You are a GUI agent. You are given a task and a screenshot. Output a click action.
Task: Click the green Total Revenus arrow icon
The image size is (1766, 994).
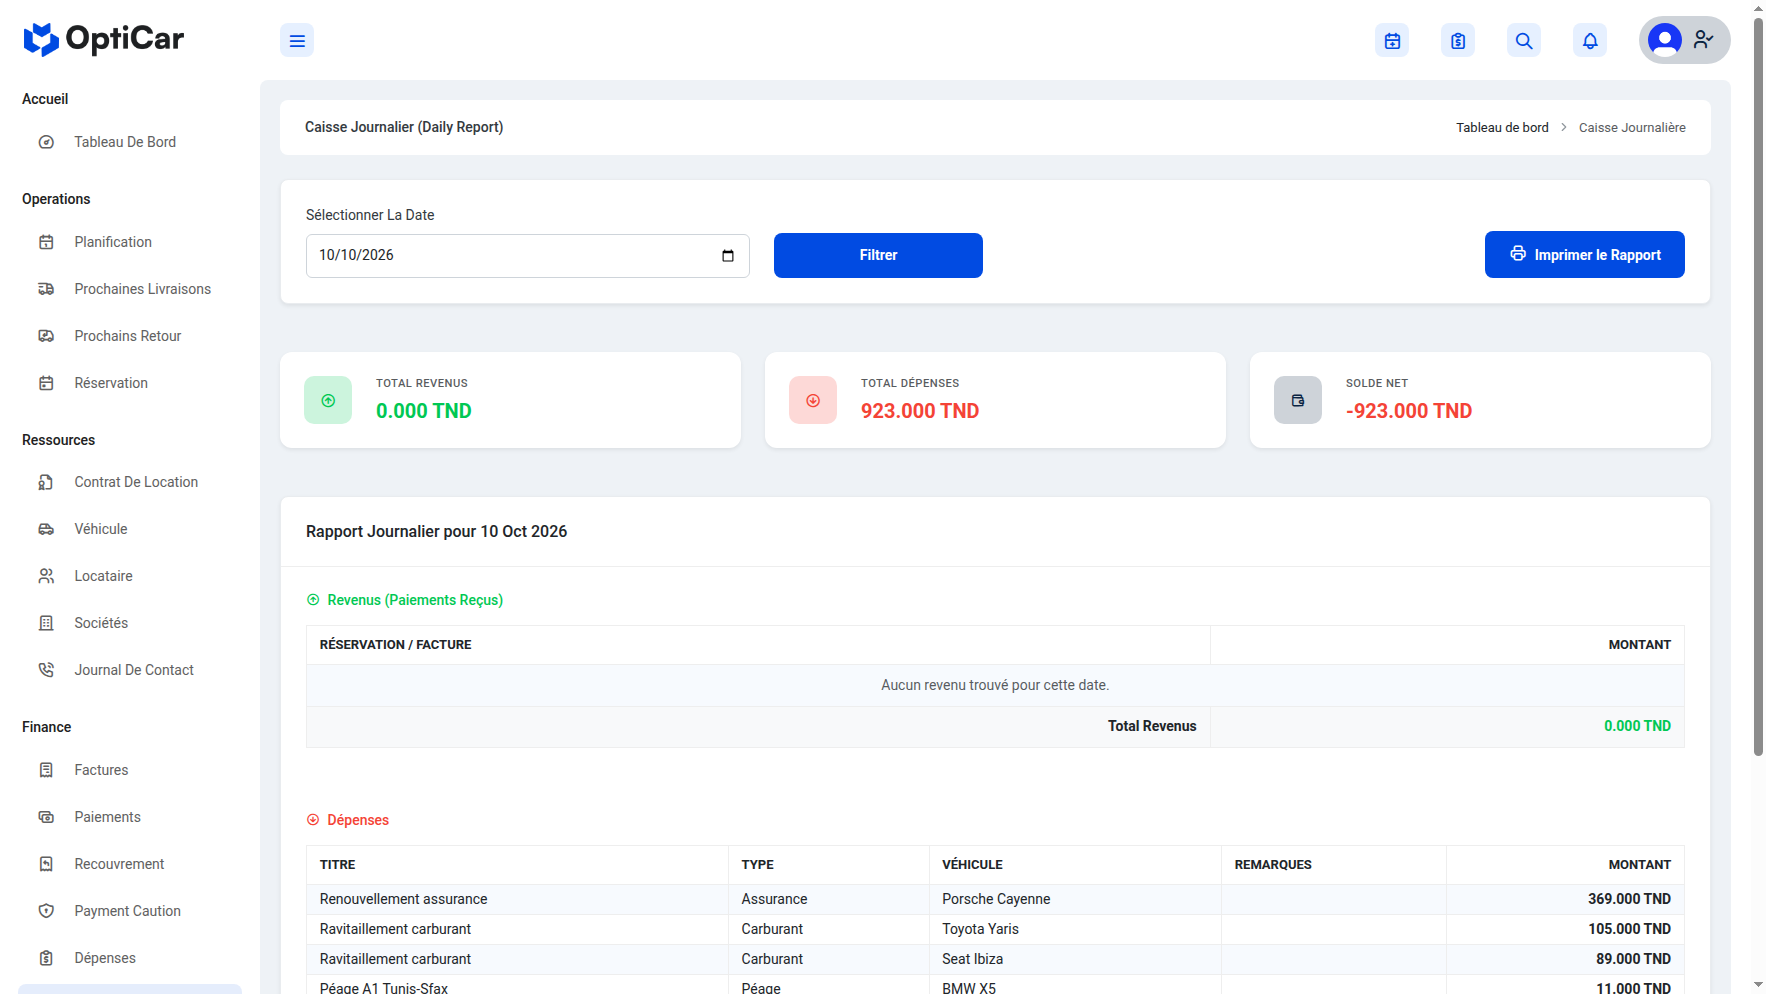(328, 400)
